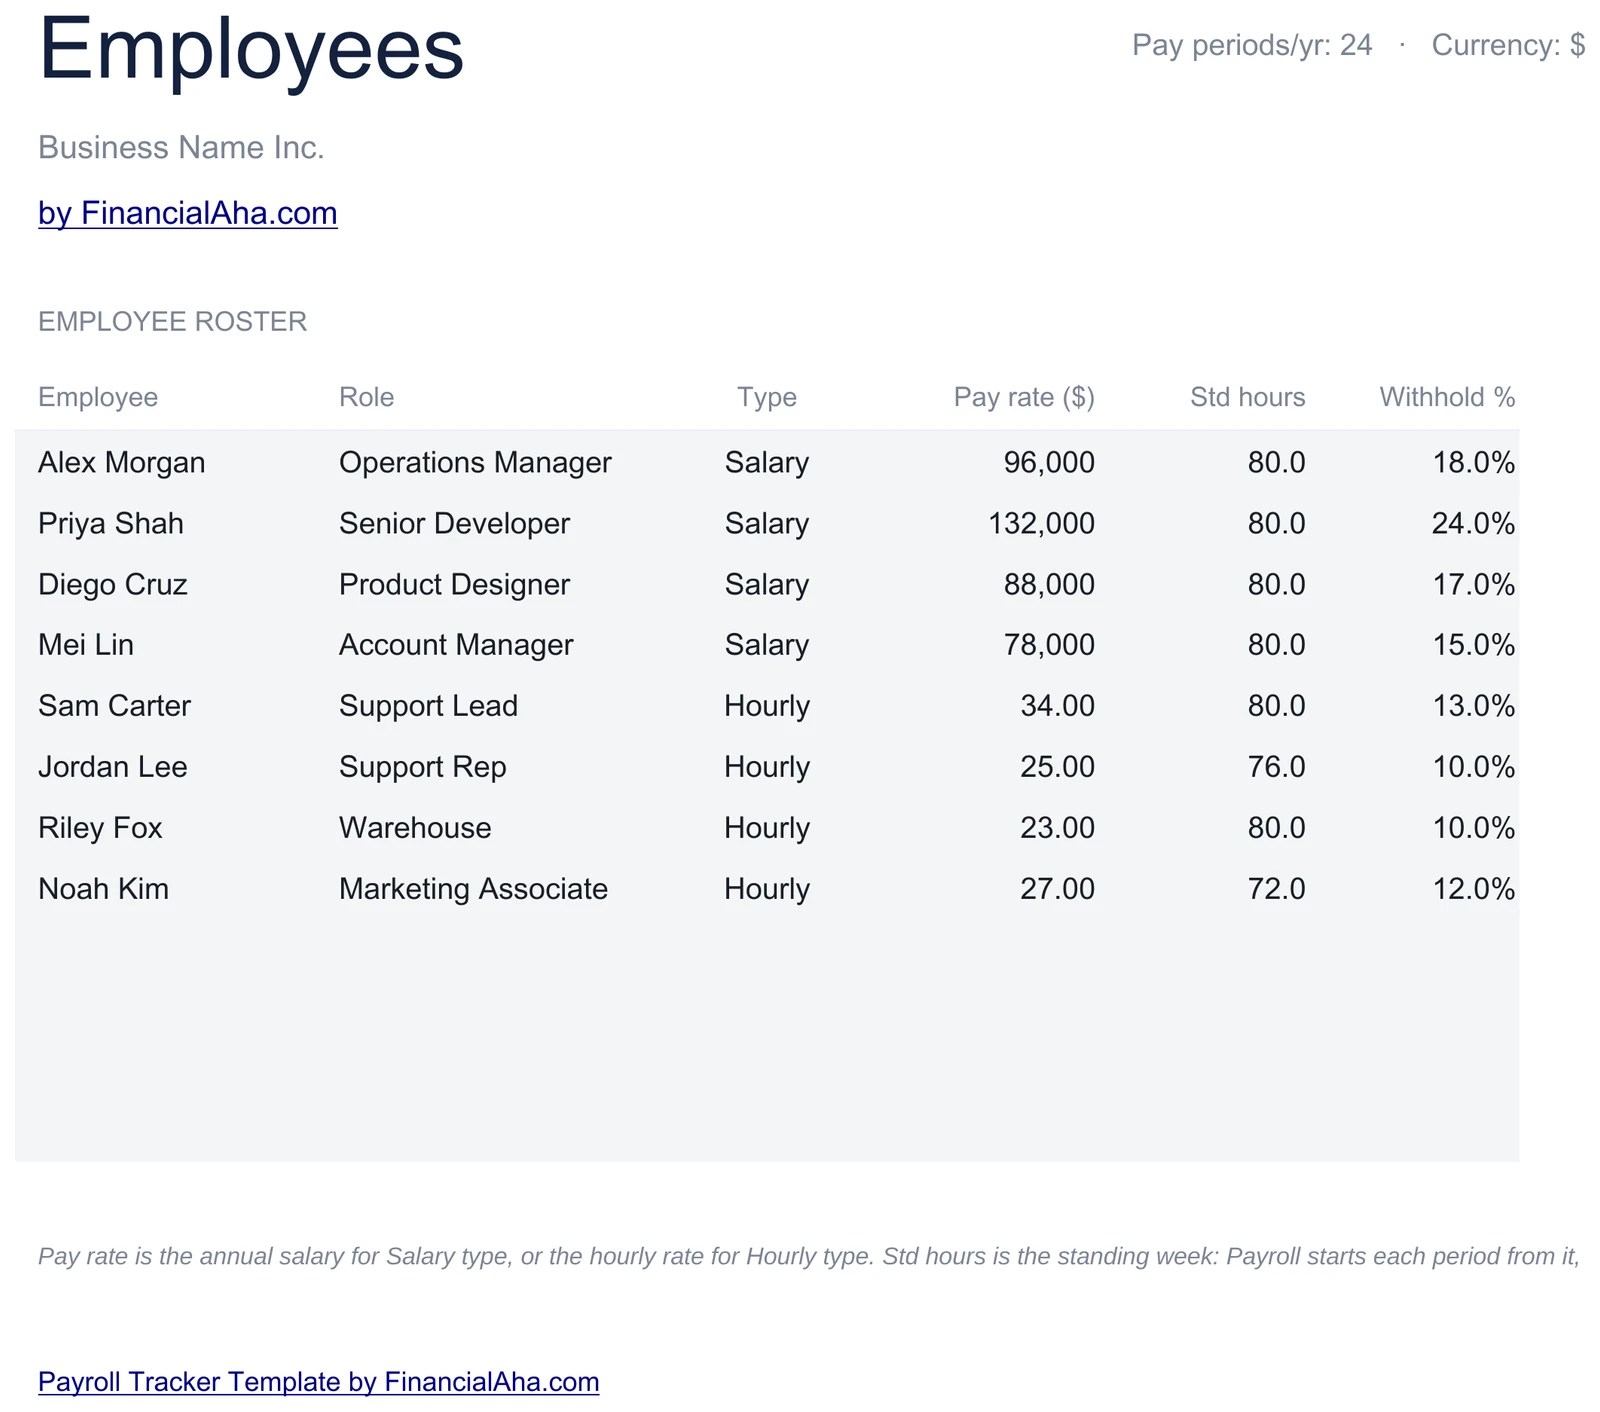Click the Account Manager role cell
Screen dimensions: 1600x1412
coord(456,645)
